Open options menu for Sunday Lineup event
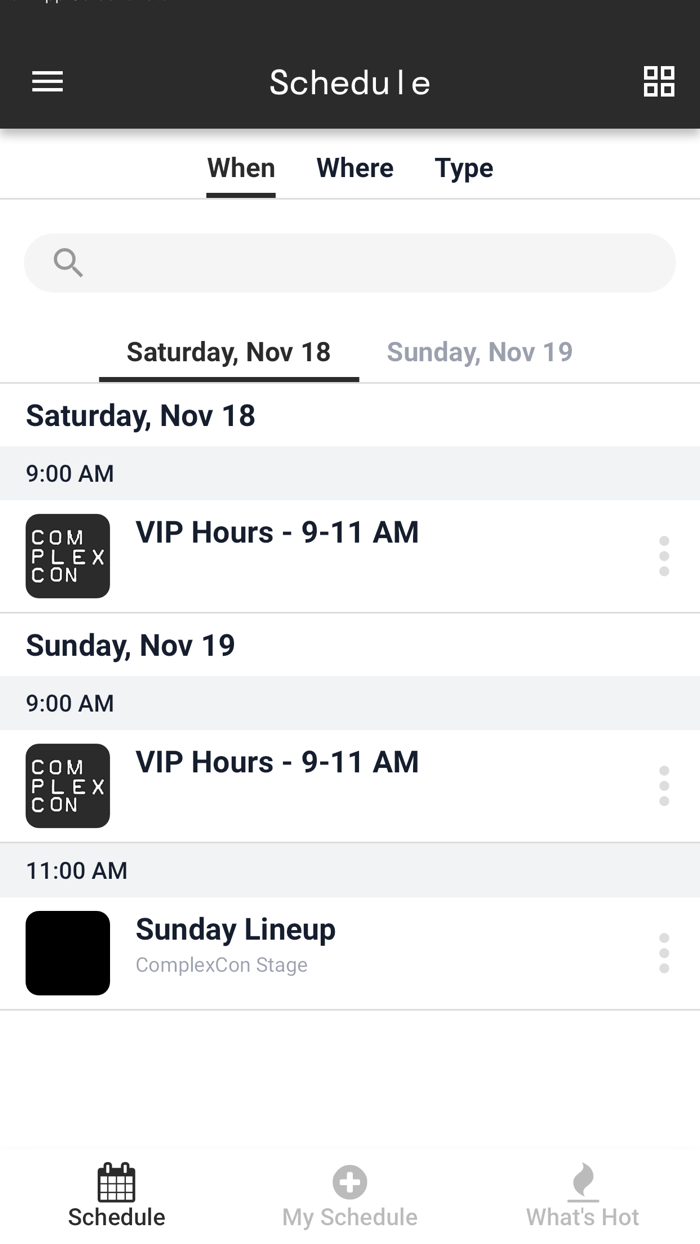Viewport: 700px width, 1244px height. pyautogui.click(x=664, y=953)
